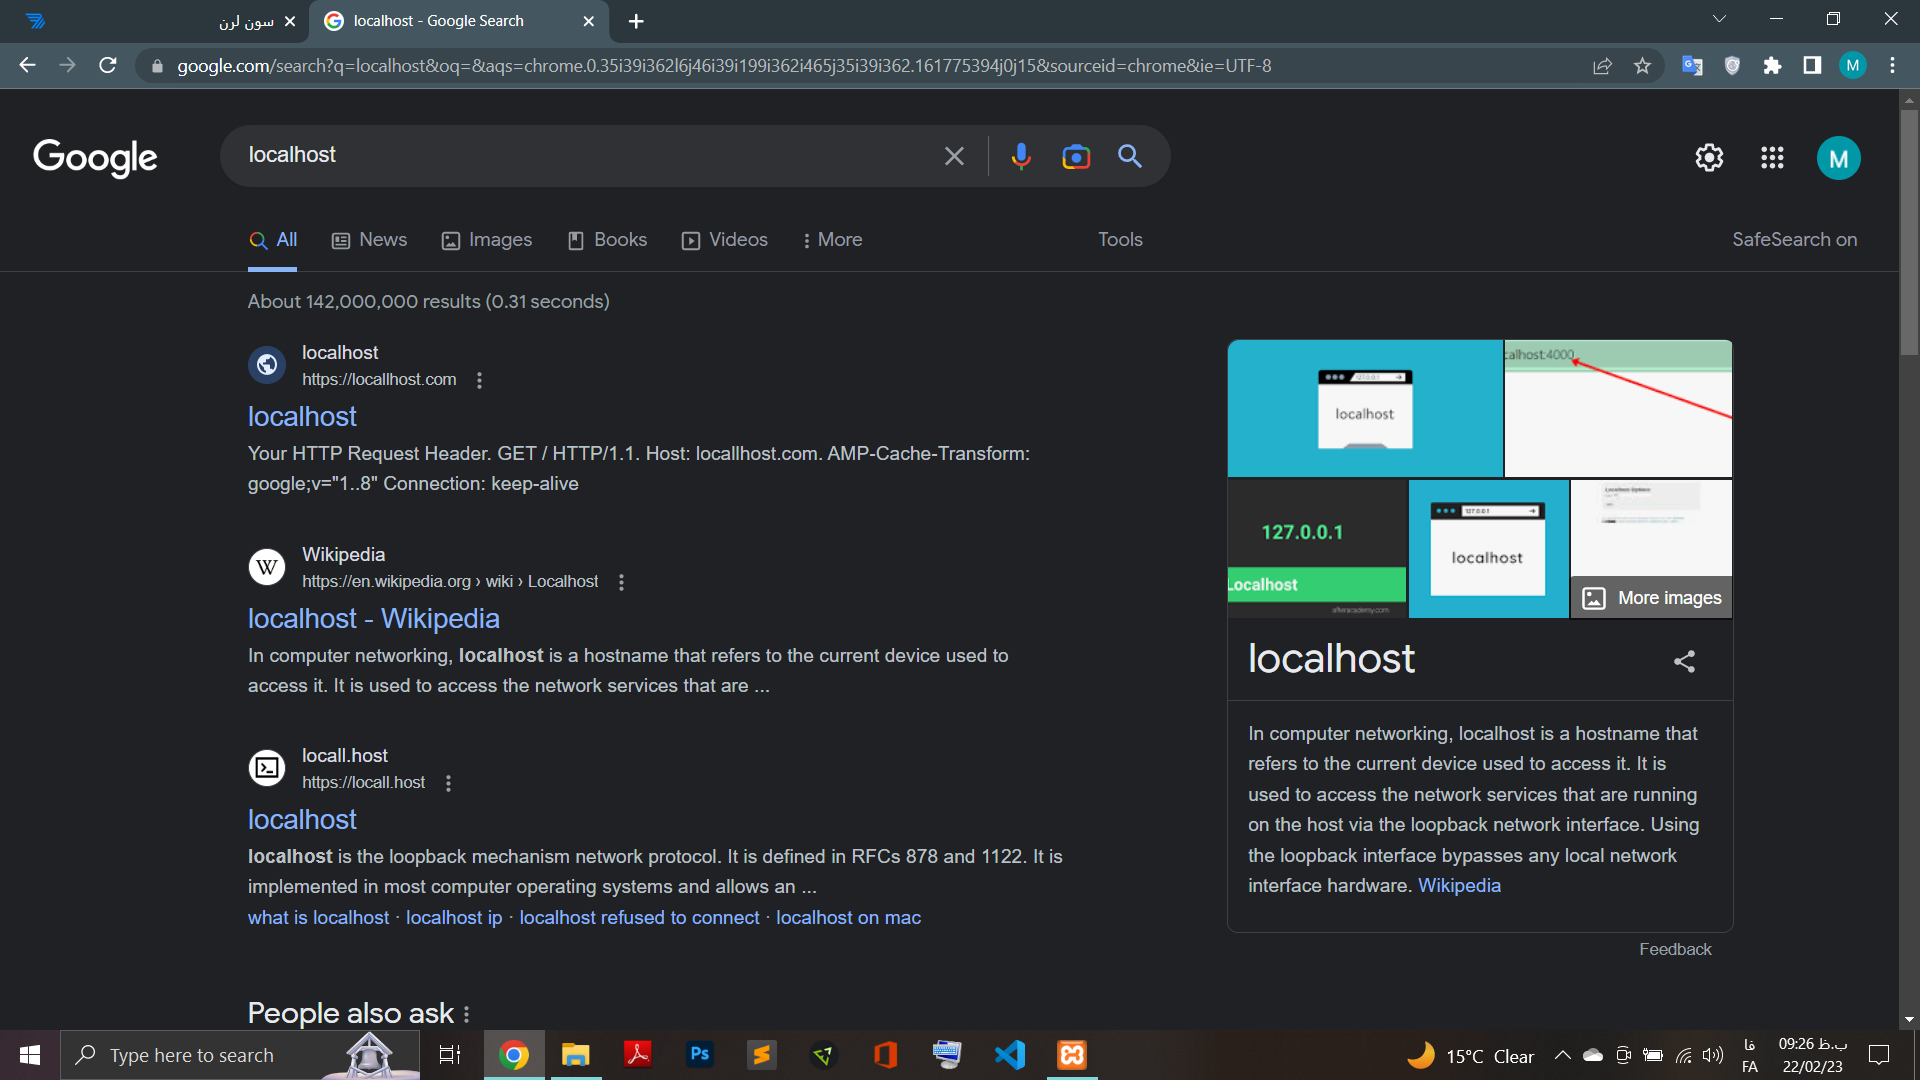Image resolution: width=1920 pixels, height=1080 pixels.
Task: Open Google quick settings gear
Action: (x=1709, y=157)
